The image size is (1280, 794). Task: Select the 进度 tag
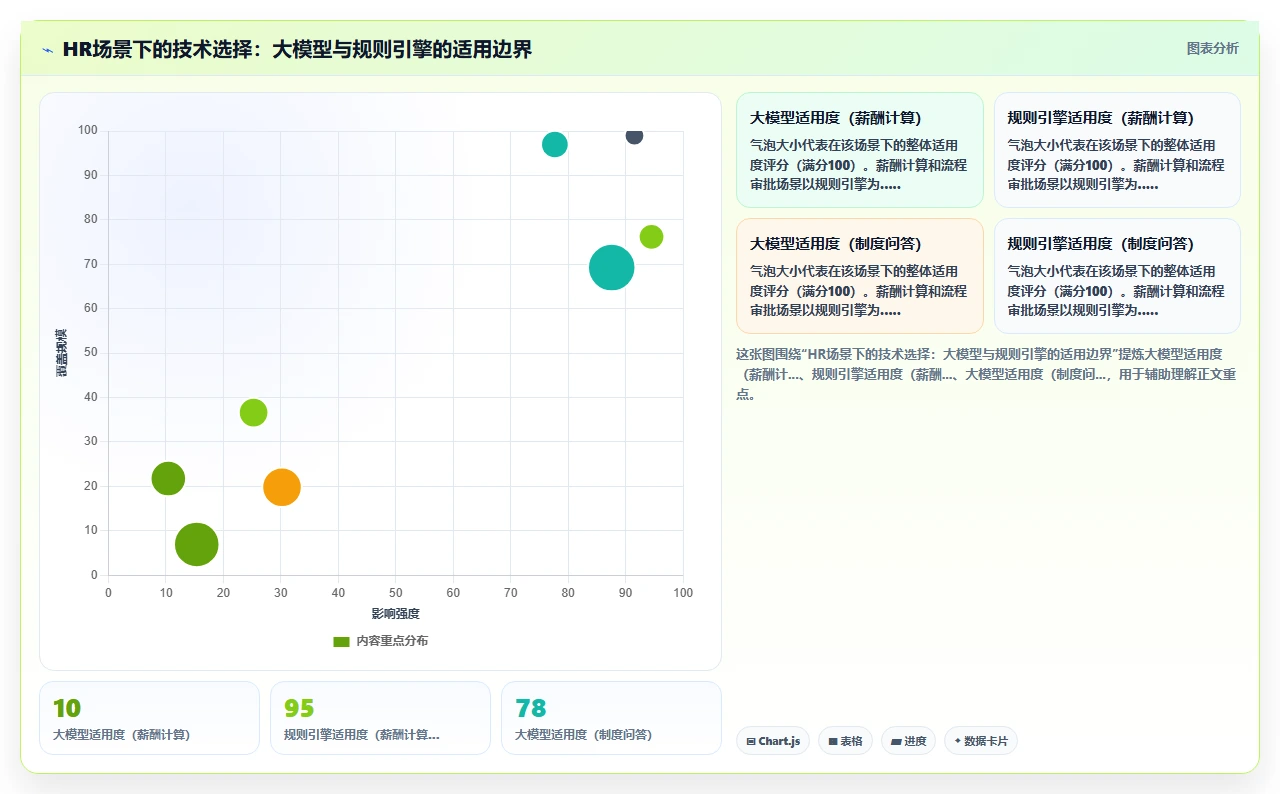(908, 741)
